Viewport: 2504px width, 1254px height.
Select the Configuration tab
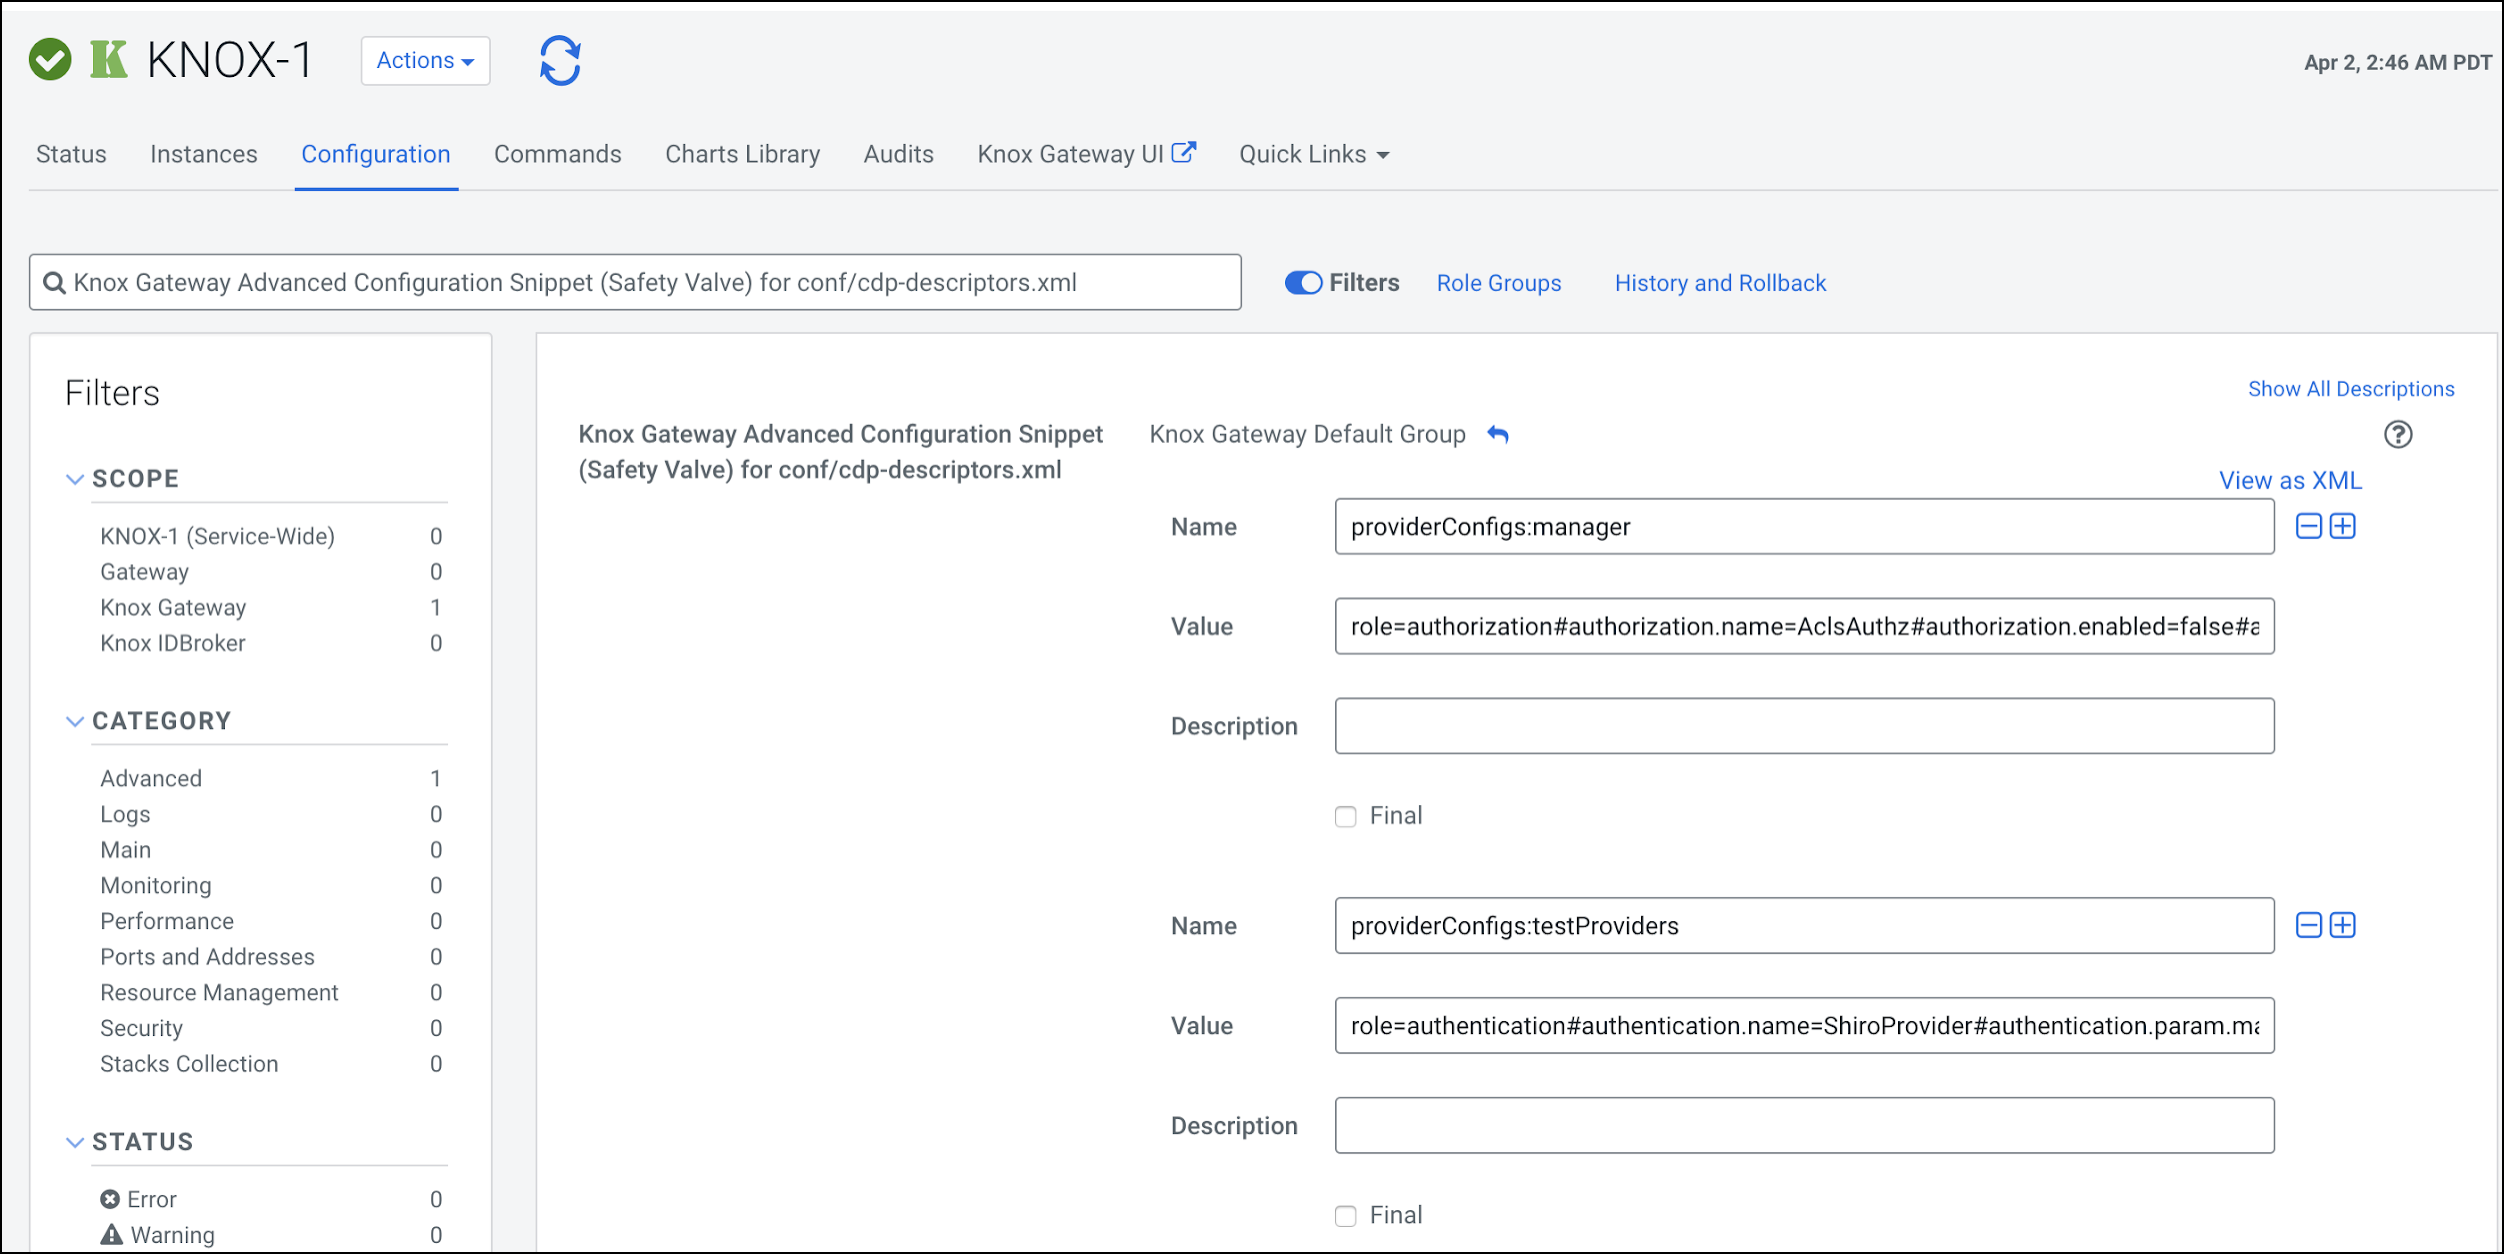376,154
